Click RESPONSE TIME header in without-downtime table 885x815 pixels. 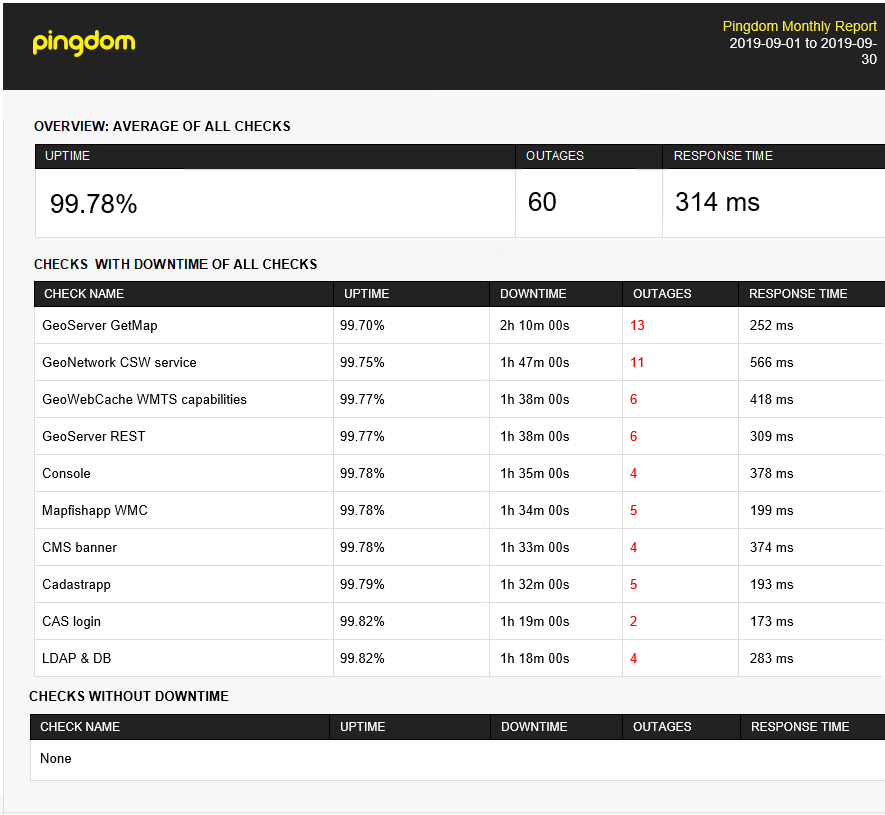(800, 726)
